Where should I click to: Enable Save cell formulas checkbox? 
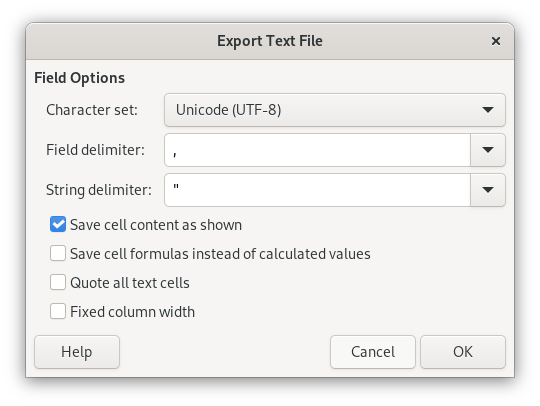[x=58, y=253]
